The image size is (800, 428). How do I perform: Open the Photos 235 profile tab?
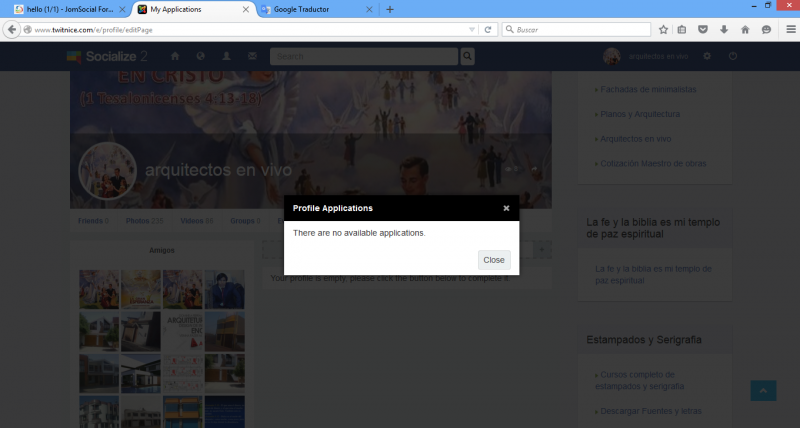coord(145,221)
